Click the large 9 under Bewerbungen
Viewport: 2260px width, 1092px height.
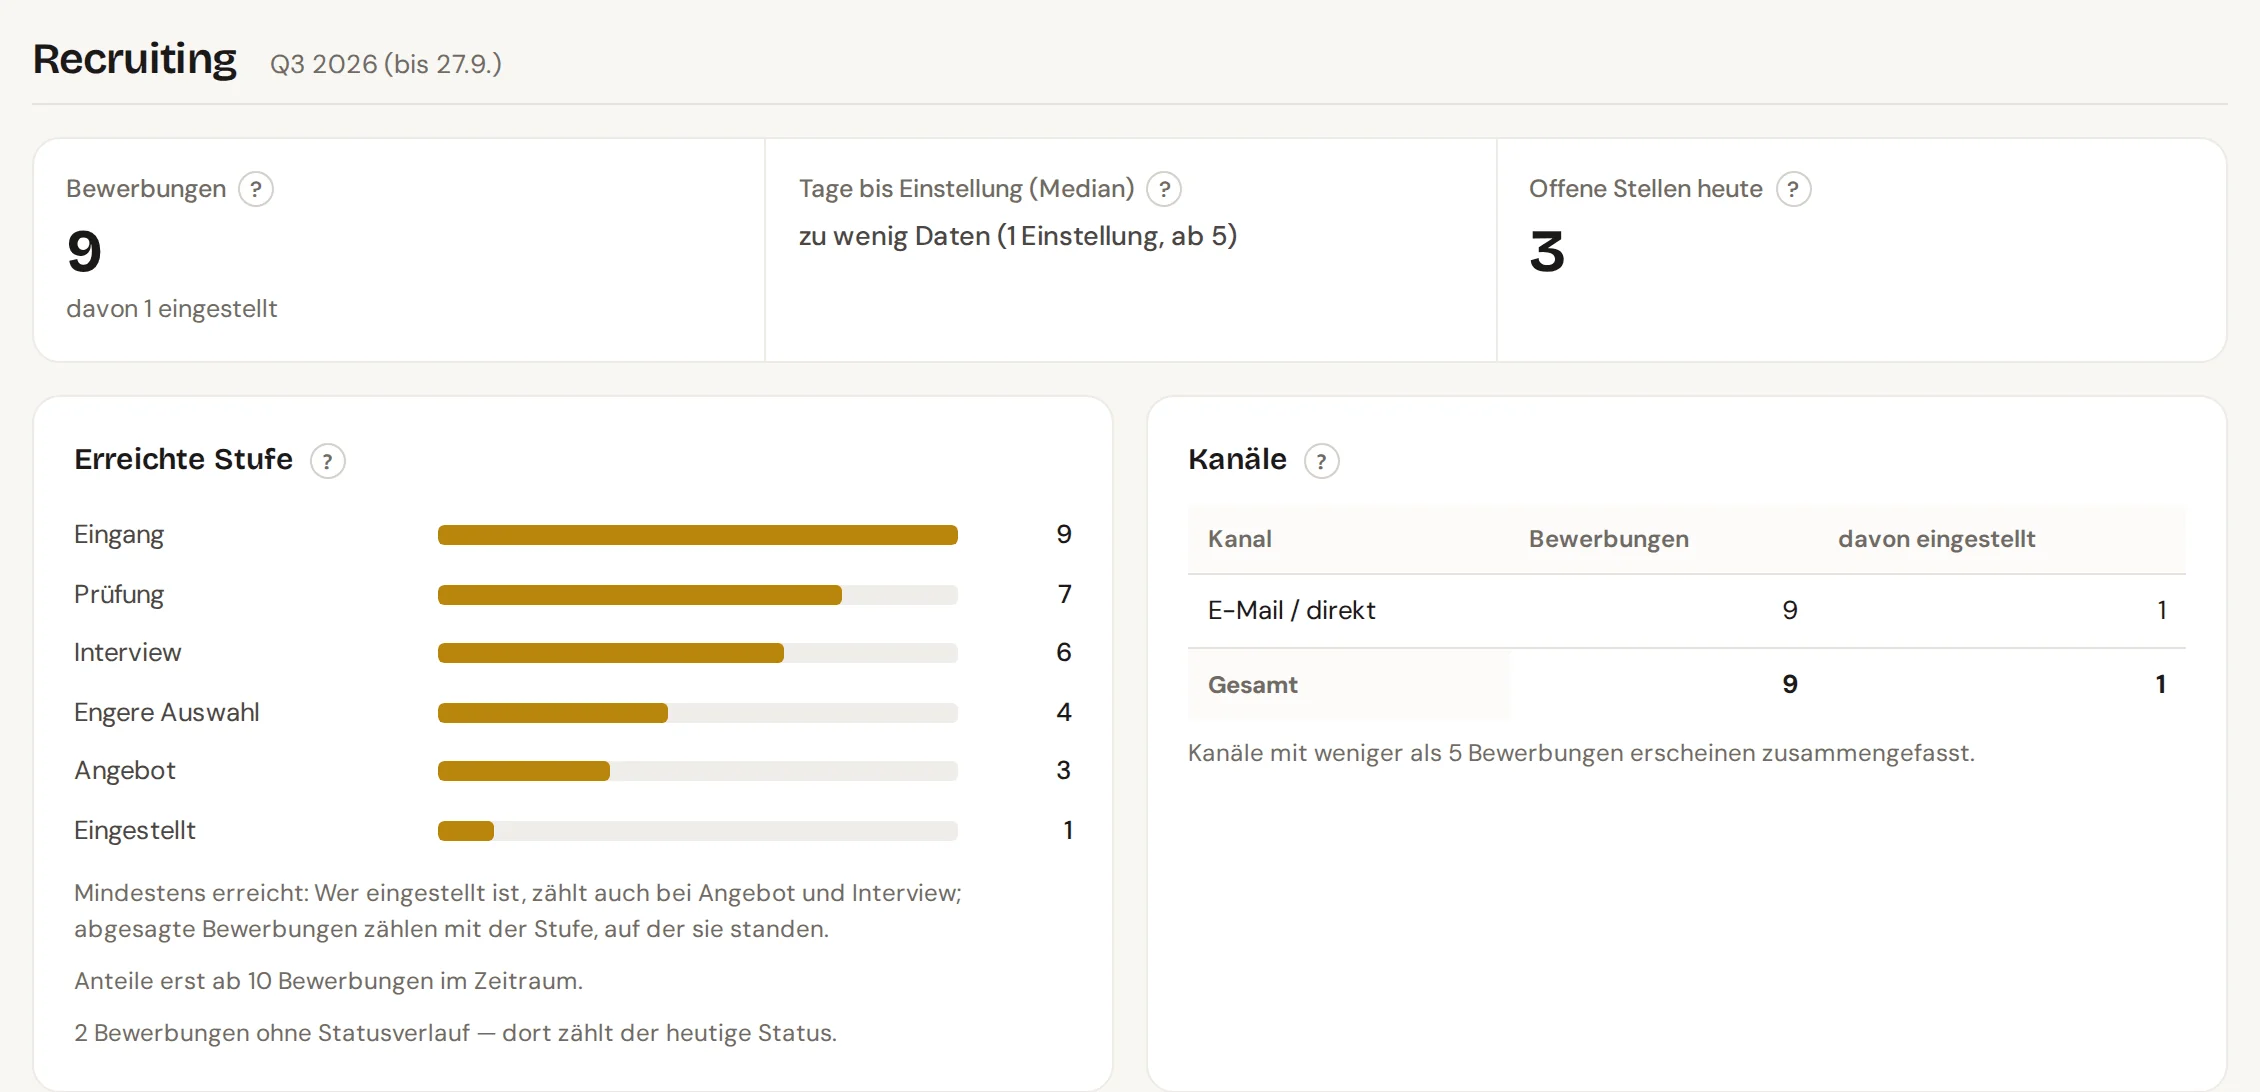click(x=84, y=251)
